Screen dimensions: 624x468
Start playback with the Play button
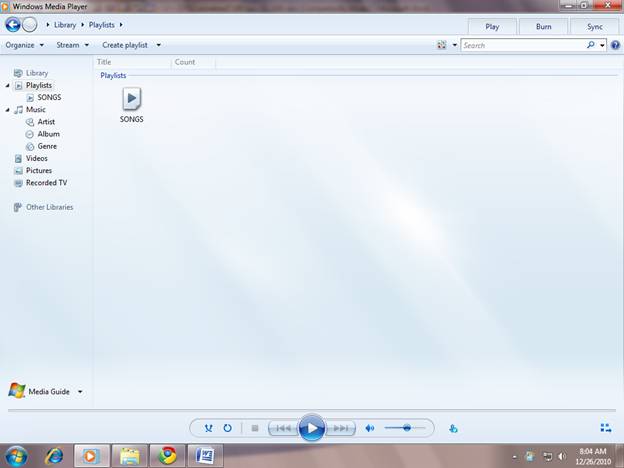pyautogui.click(x=312, y=428)
